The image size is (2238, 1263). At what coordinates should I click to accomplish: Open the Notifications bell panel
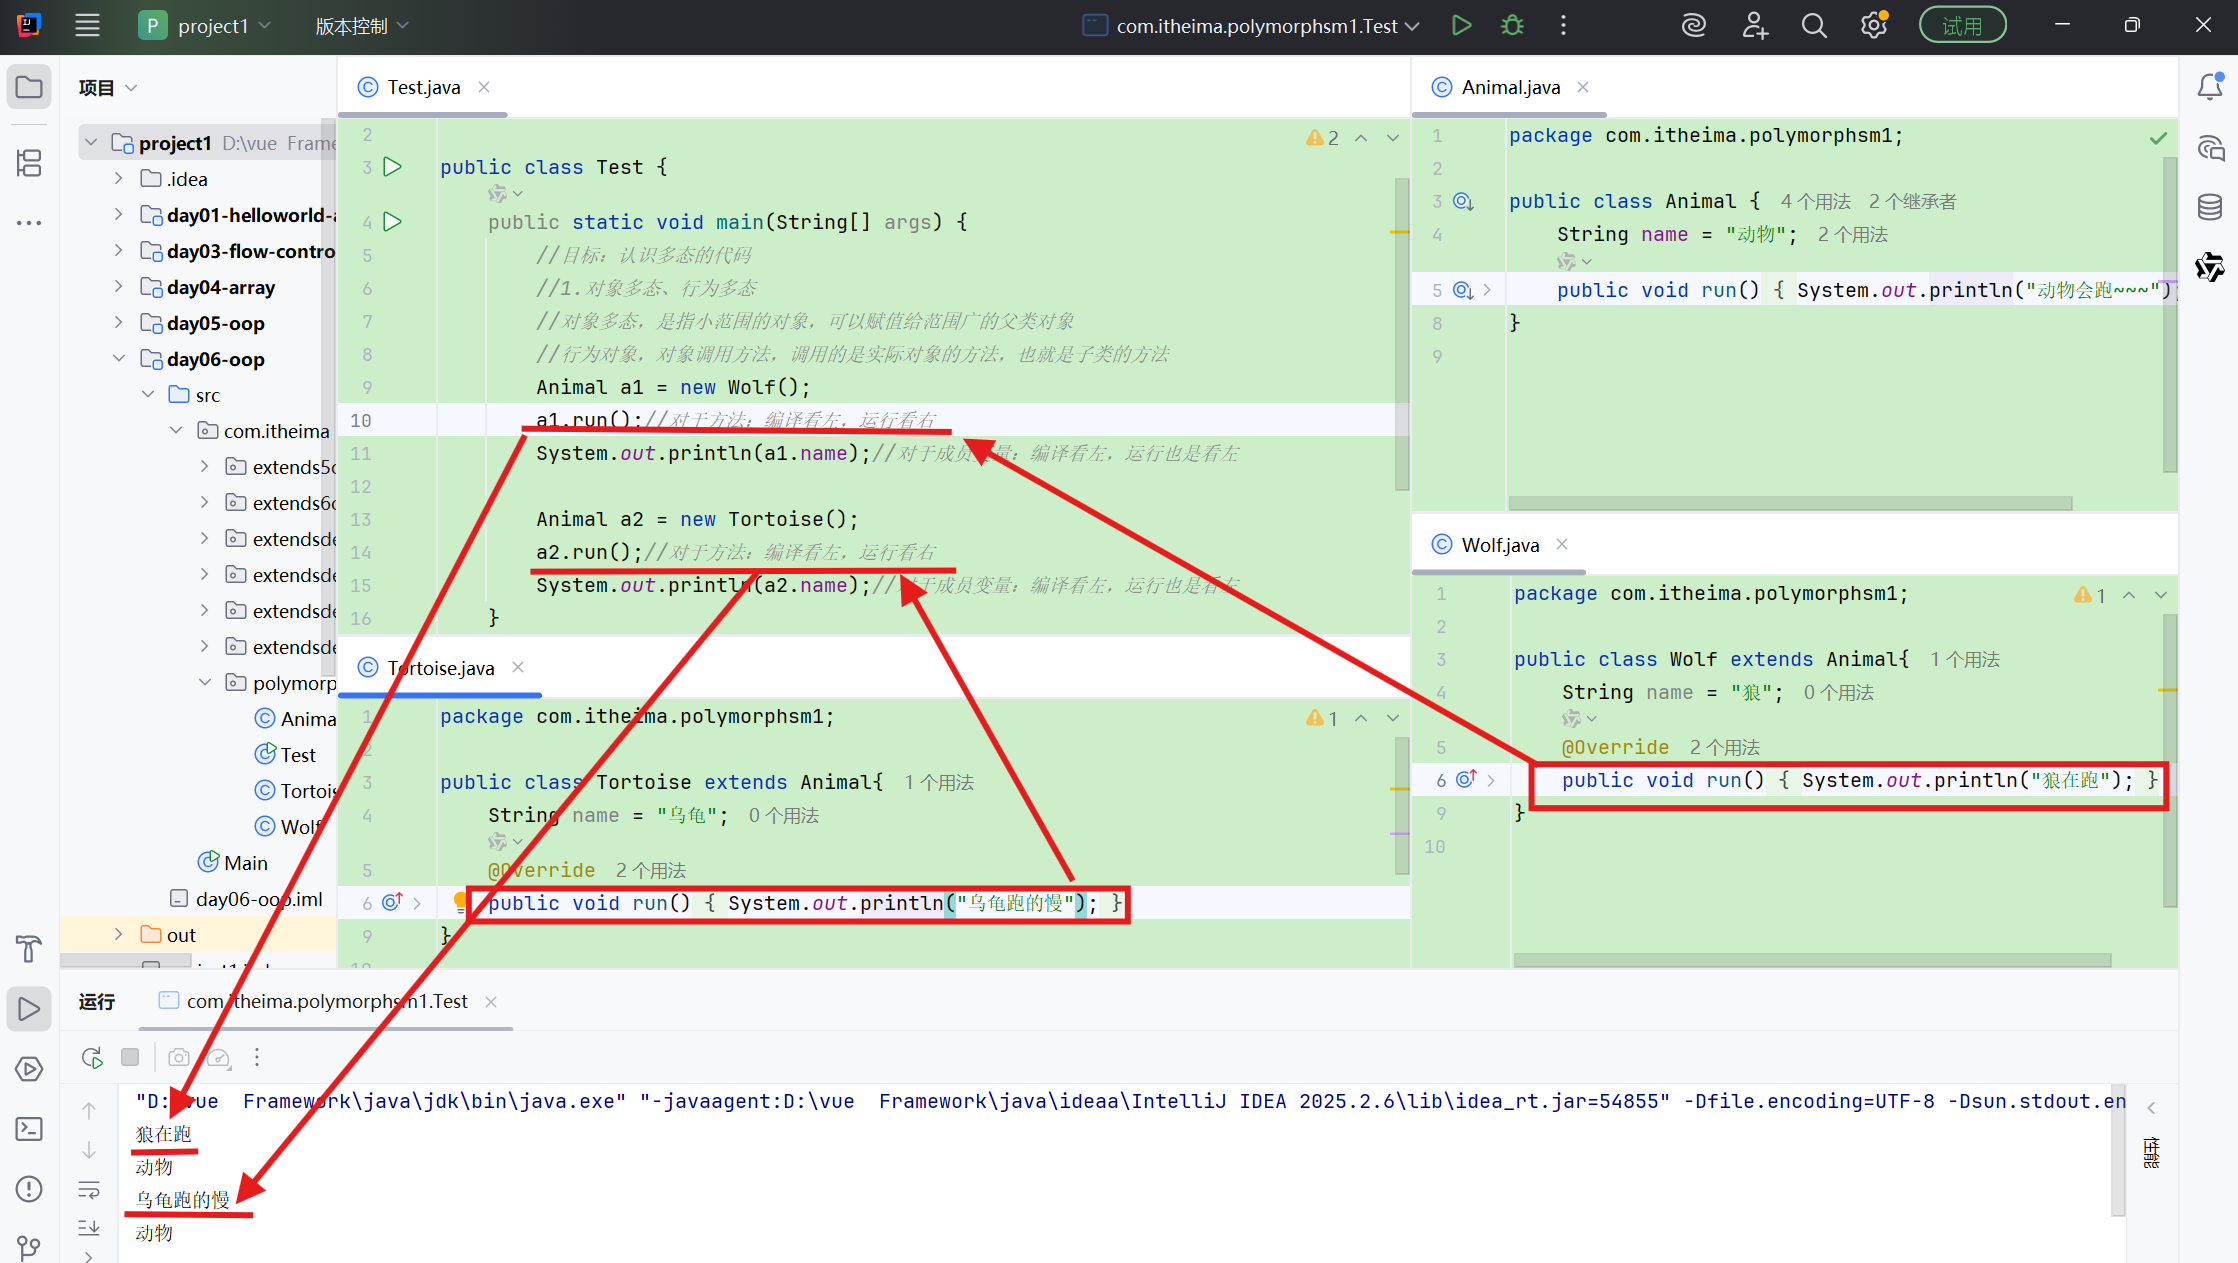2209,88
